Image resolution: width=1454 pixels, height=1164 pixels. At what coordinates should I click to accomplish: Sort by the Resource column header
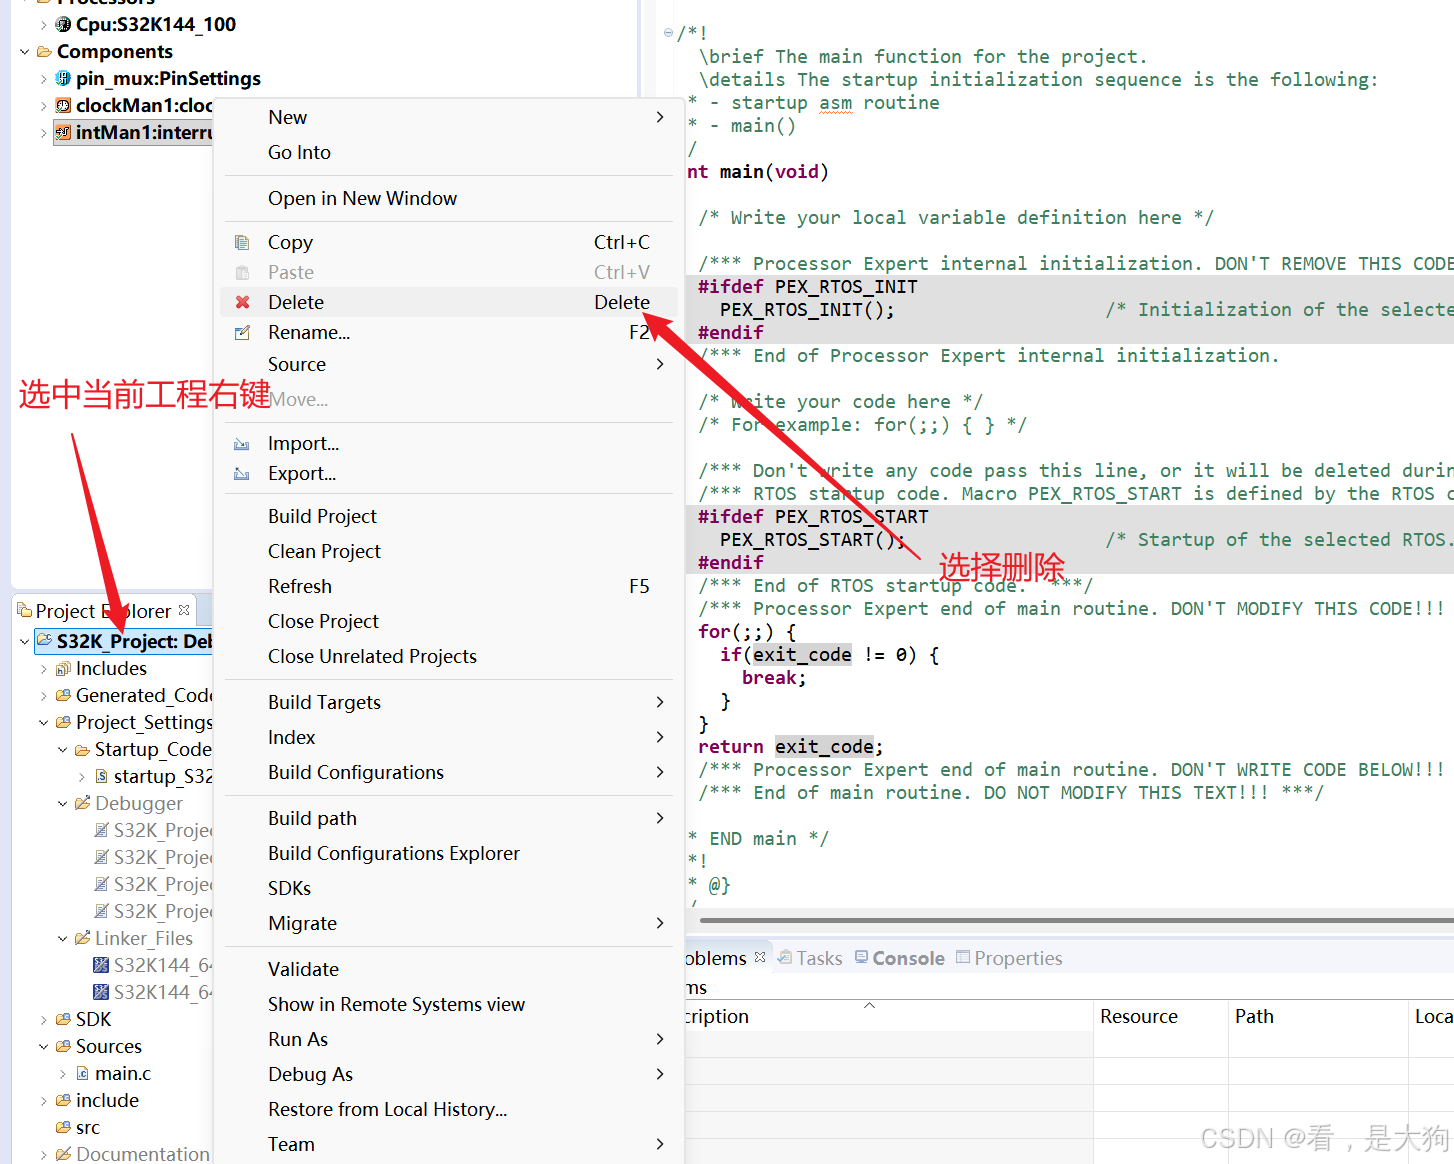click(x=1160, y=1016)
